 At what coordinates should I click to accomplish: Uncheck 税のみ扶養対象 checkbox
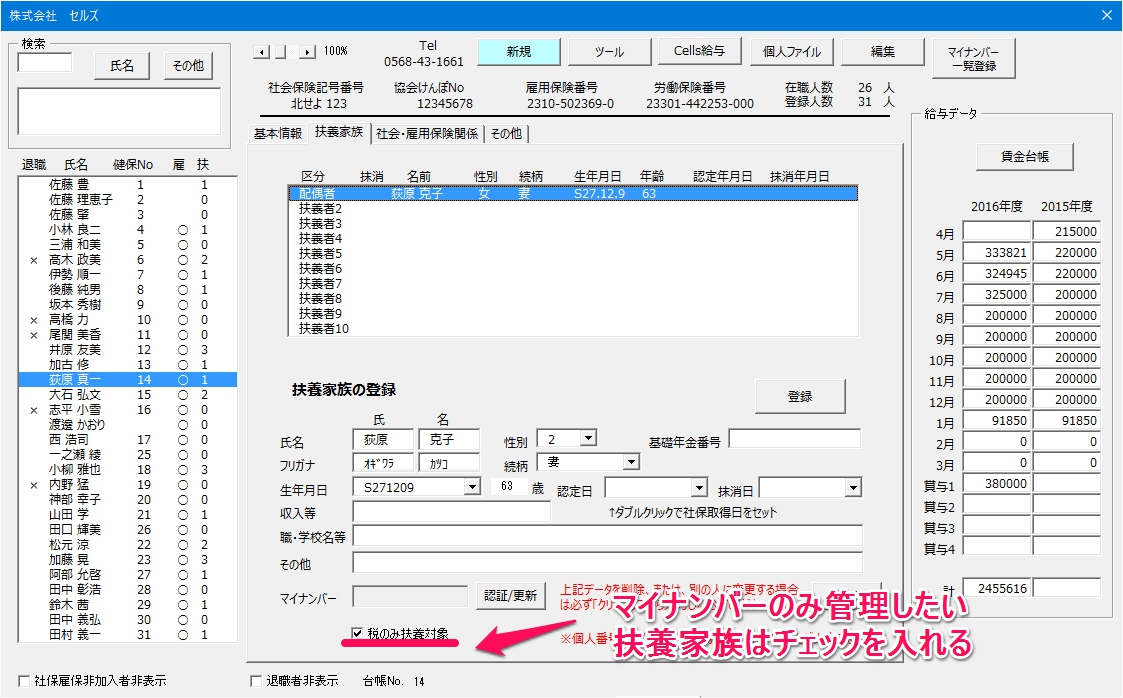(x=357, y=633)
